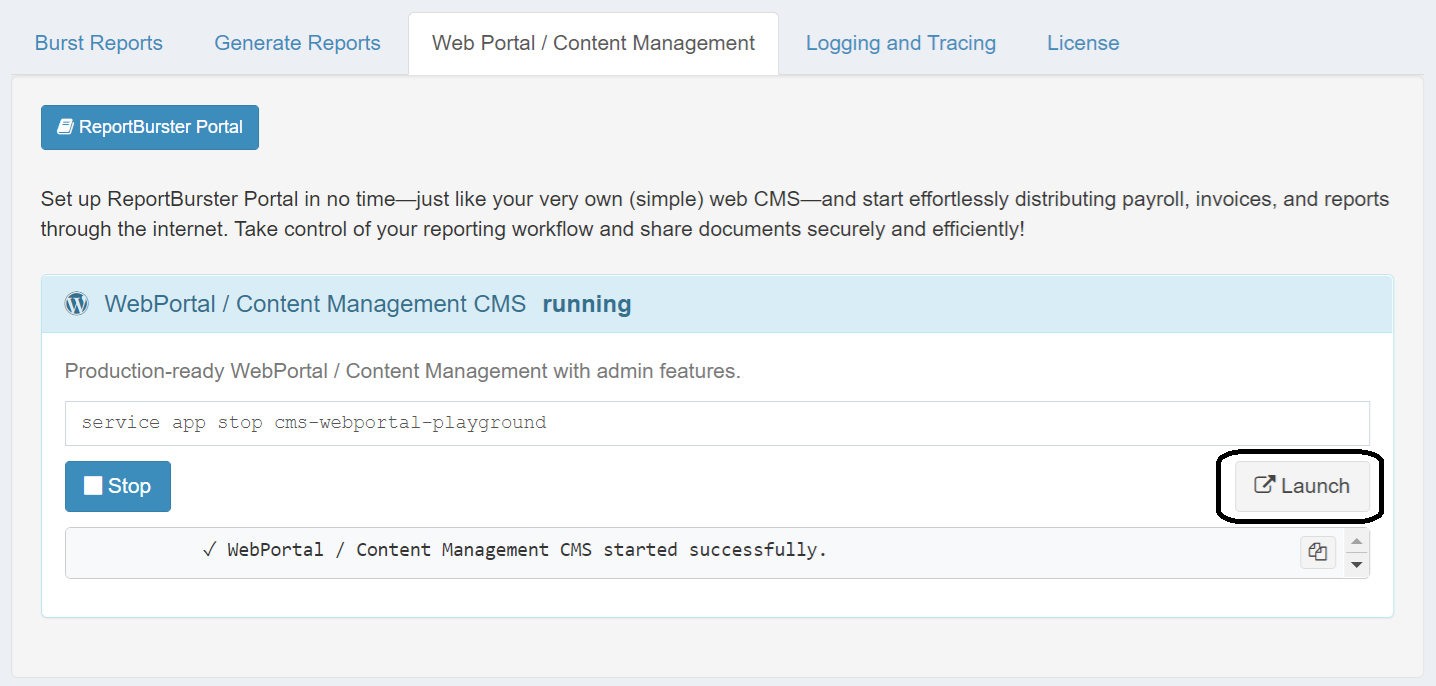Click the square stop icon inside Stop button

click(x=93, y=486)
